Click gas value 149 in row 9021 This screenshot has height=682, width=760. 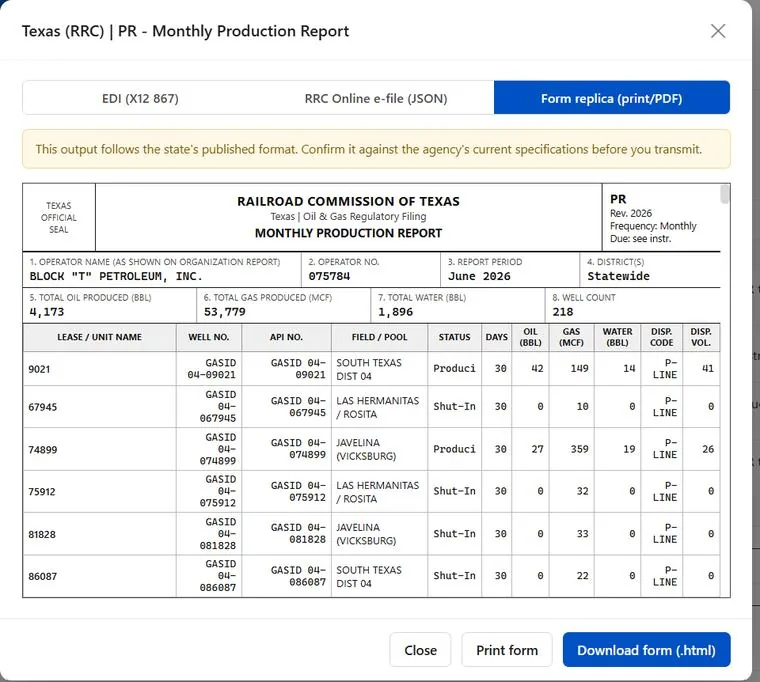click(x=580, y=369)
